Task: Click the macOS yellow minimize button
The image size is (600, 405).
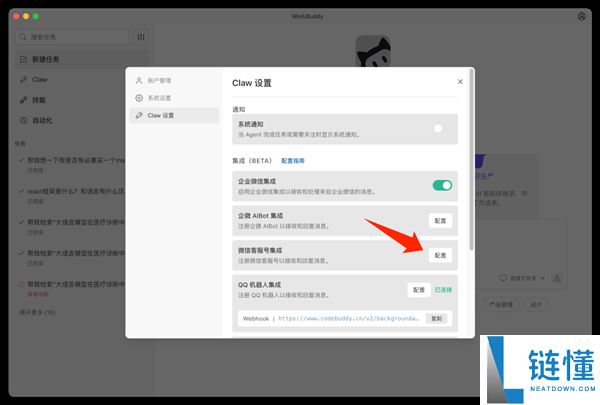Action: (x=26, y=16)
